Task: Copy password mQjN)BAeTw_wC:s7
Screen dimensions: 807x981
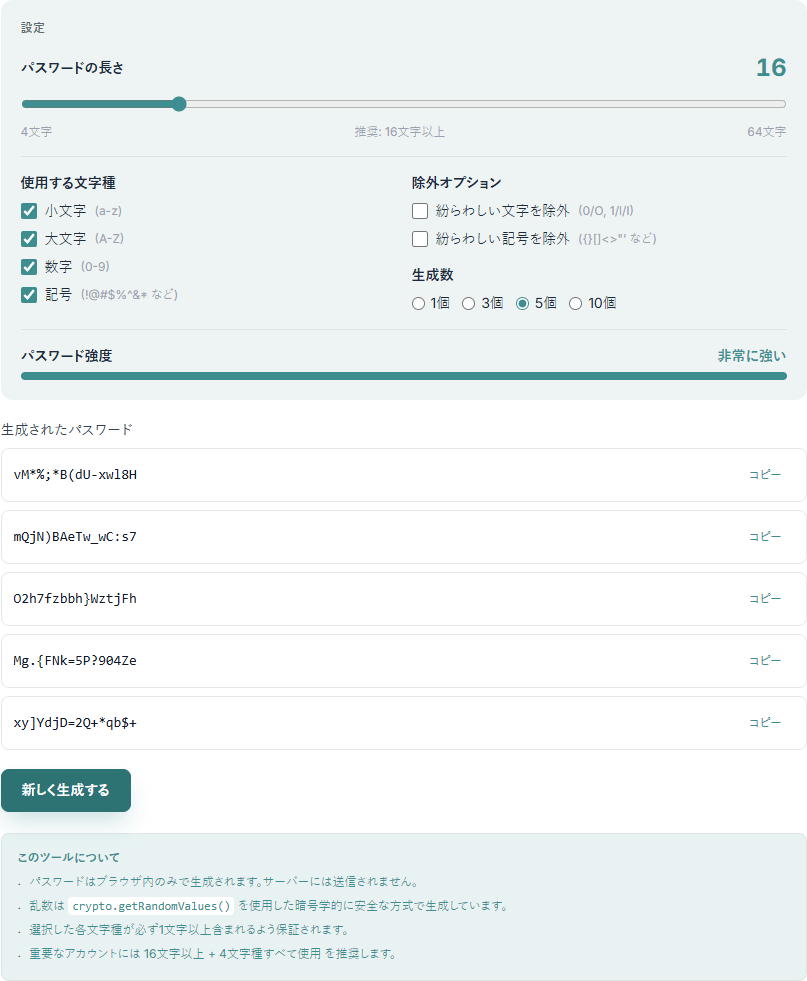Action: (765, 537)
